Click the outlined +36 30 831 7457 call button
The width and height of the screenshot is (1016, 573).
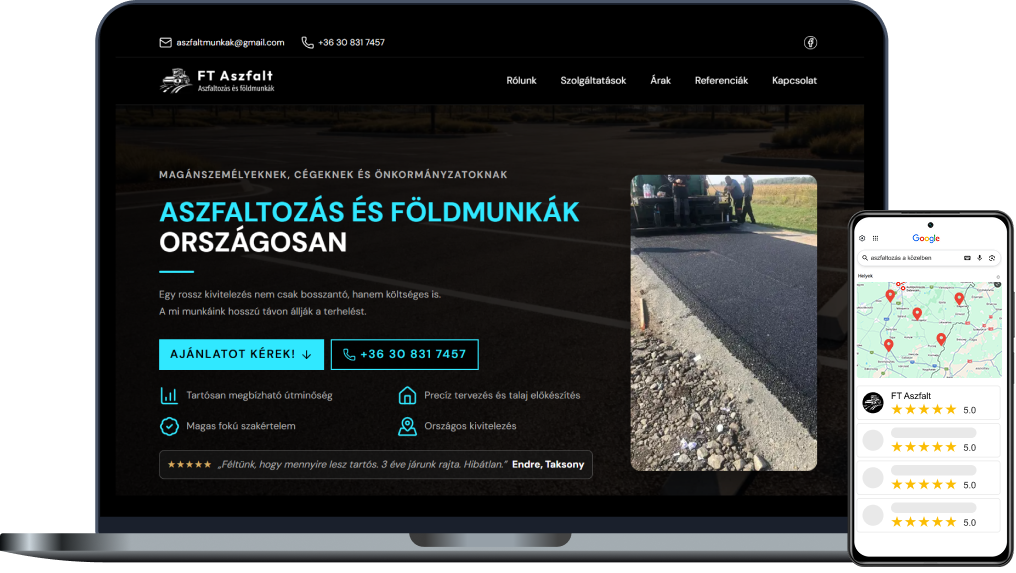[x=404, y=355]
